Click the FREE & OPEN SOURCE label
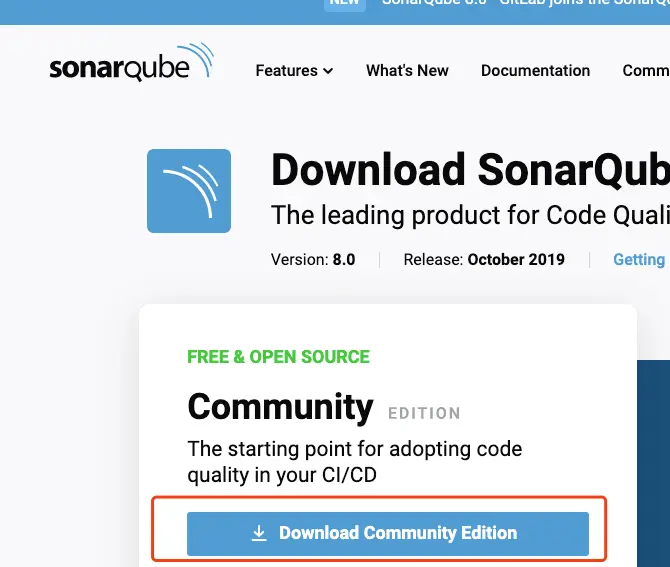The width and height of the screenshot is (670, 567). click(278, 357)
